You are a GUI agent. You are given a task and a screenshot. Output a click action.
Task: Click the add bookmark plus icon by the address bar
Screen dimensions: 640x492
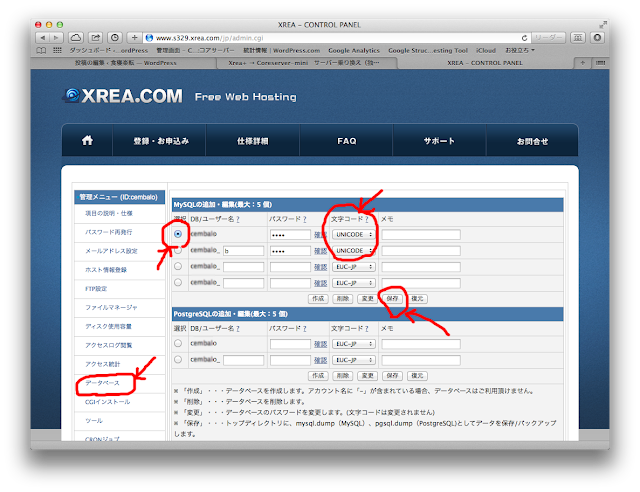coord(134,38)
